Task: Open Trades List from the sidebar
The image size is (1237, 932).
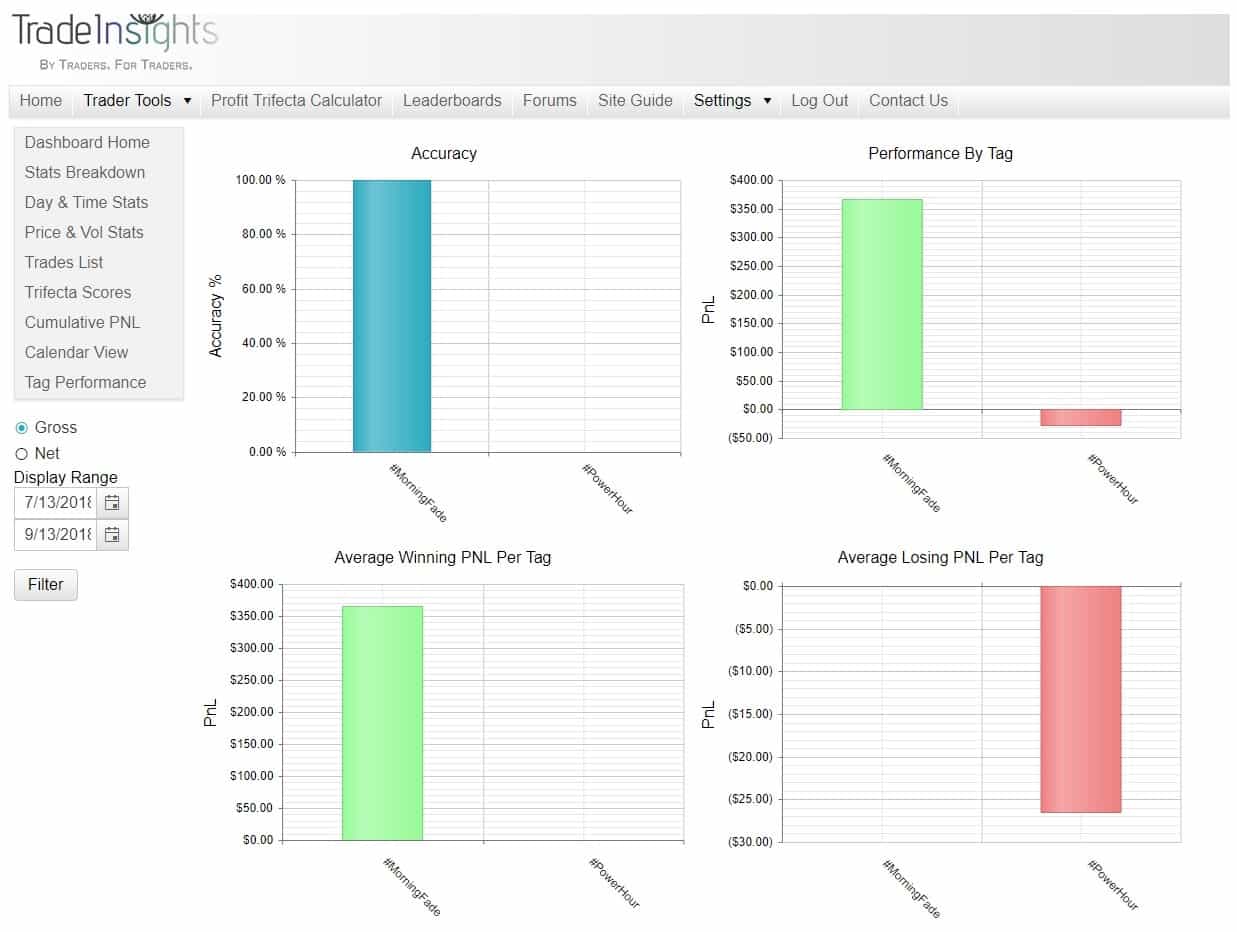Action: (x=63, y=262)
